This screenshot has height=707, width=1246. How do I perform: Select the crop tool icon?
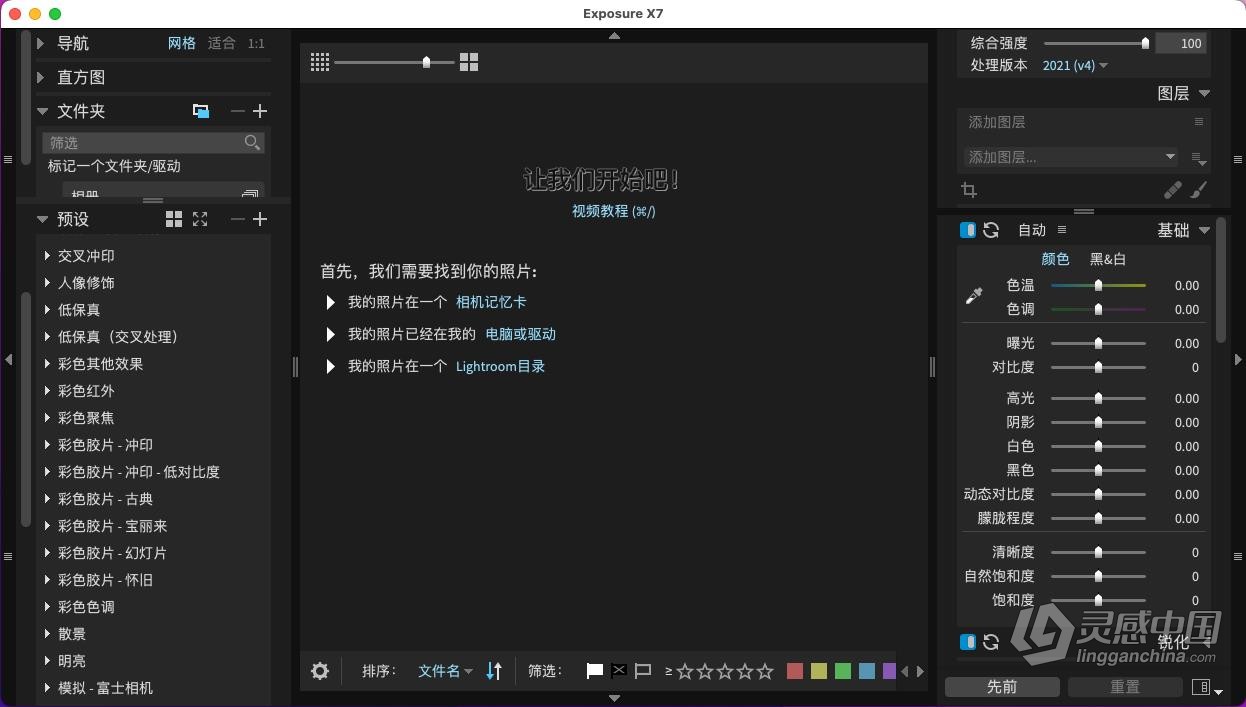pos(968,190)
